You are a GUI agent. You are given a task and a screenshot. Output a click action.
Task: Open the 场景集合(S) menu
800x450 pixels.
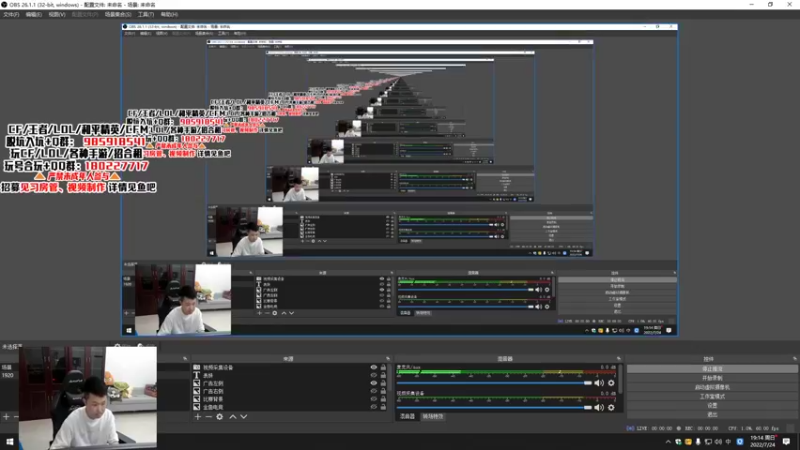pyautogui.click(x=118, y=14)
